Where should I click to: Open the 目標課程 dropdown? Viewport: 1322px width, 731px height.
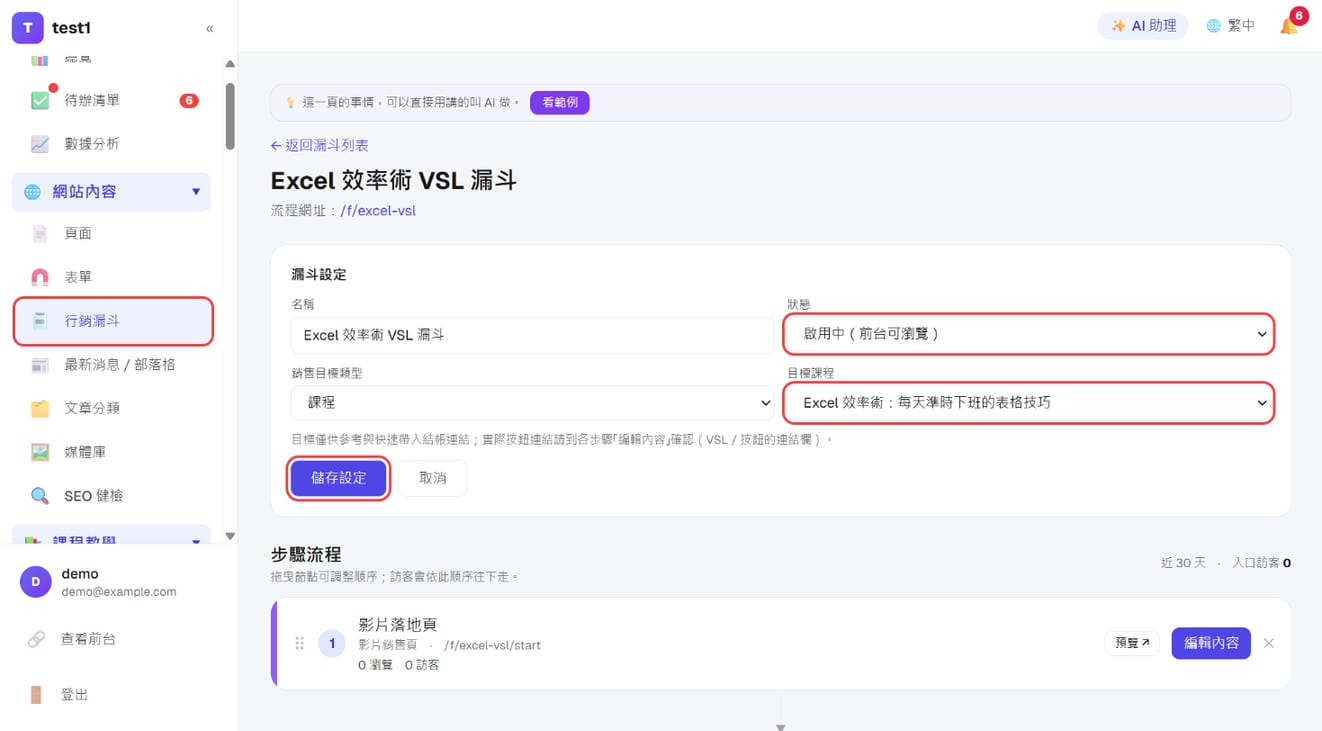click(x=1029, y=403)
